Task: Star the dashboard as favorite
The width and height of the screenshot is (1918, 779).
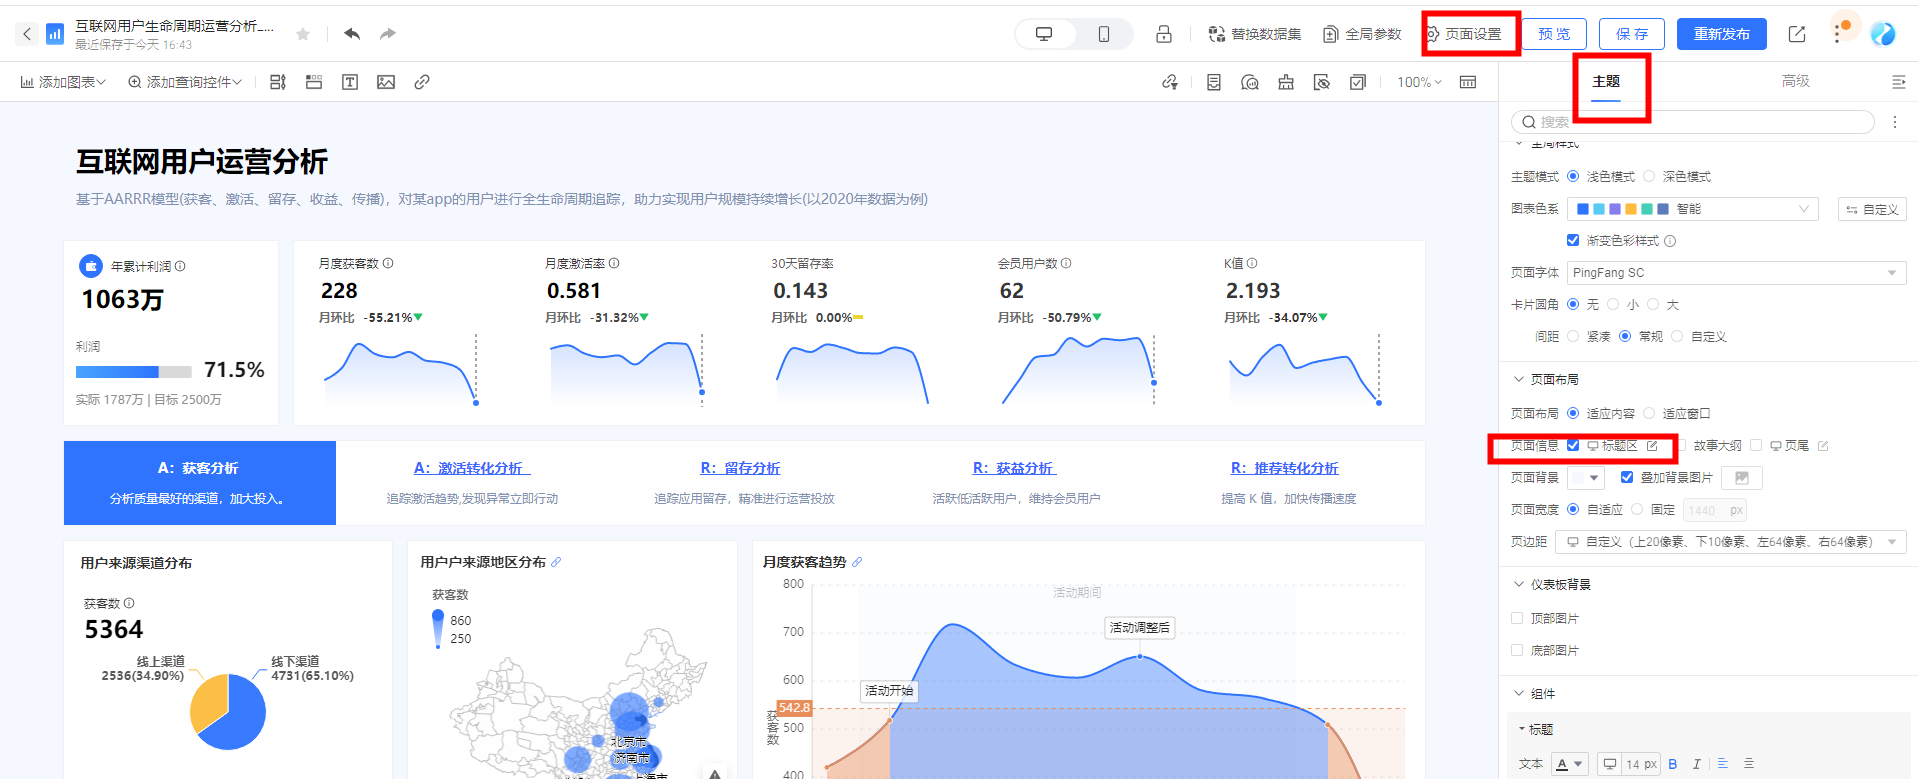Action: coord(303,35)
